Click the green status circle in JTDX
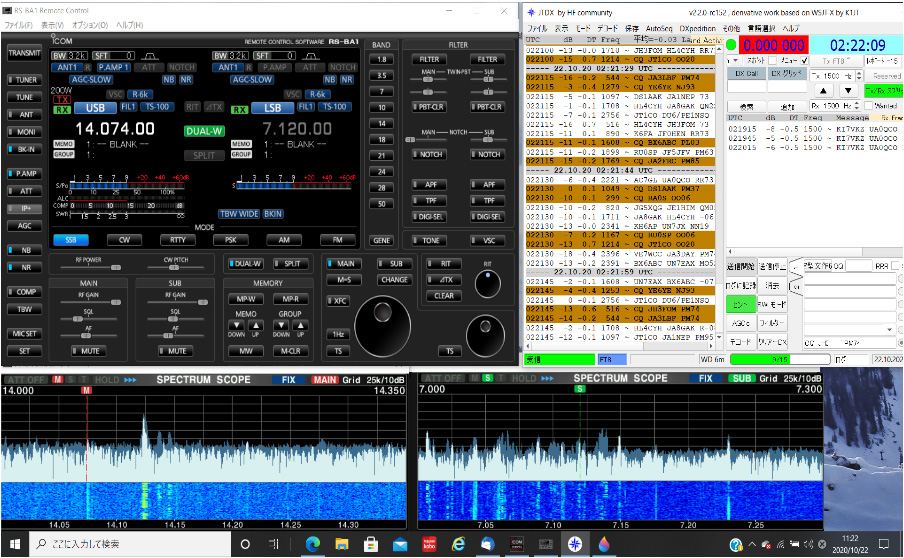The height and width of the screenshot is (558, 904). tap(731, 45)
